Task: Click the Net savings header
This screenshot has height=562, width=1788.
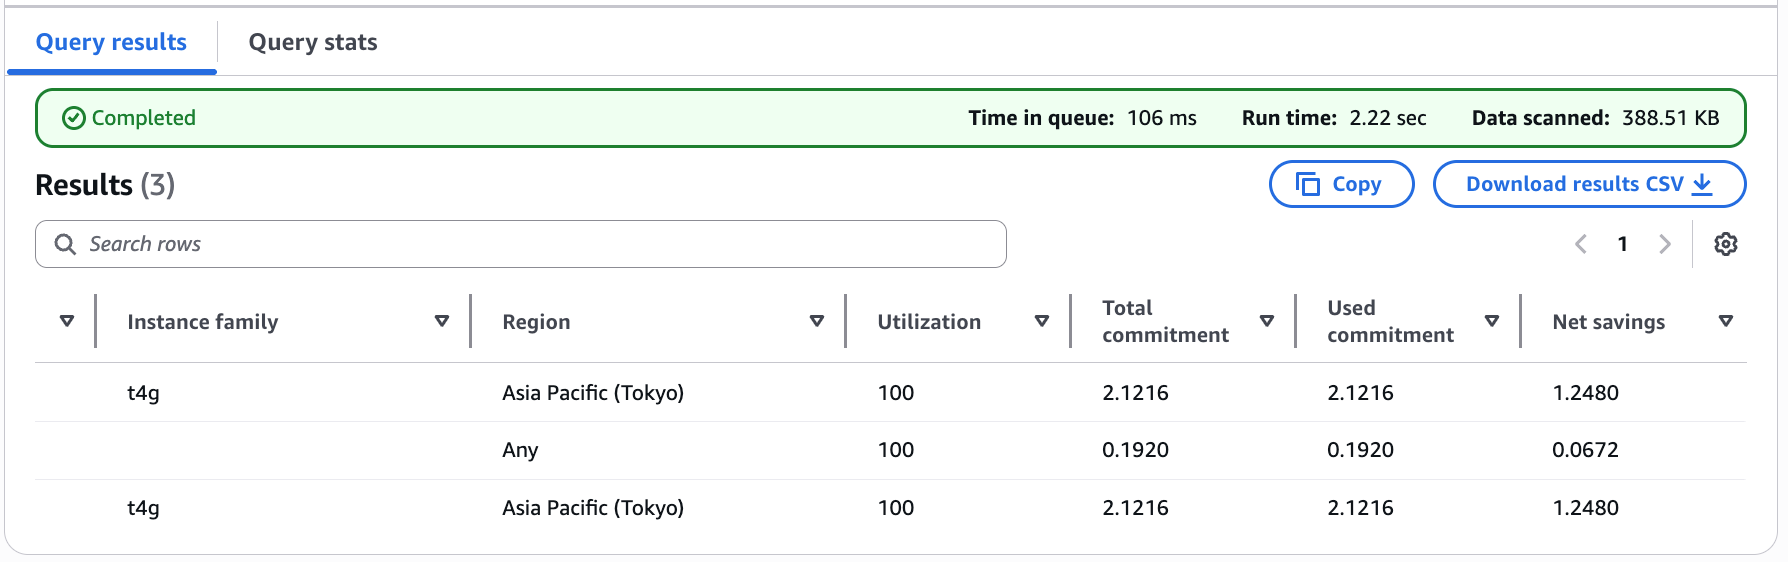Action: [x=1608, y=322]
